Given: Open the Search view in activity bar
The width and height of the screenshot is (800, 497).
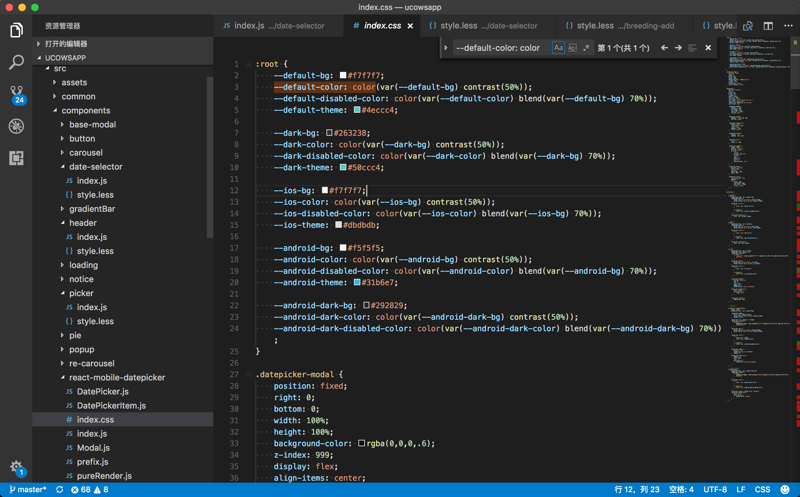Looking at the screenshot, I should click(16, 62).
